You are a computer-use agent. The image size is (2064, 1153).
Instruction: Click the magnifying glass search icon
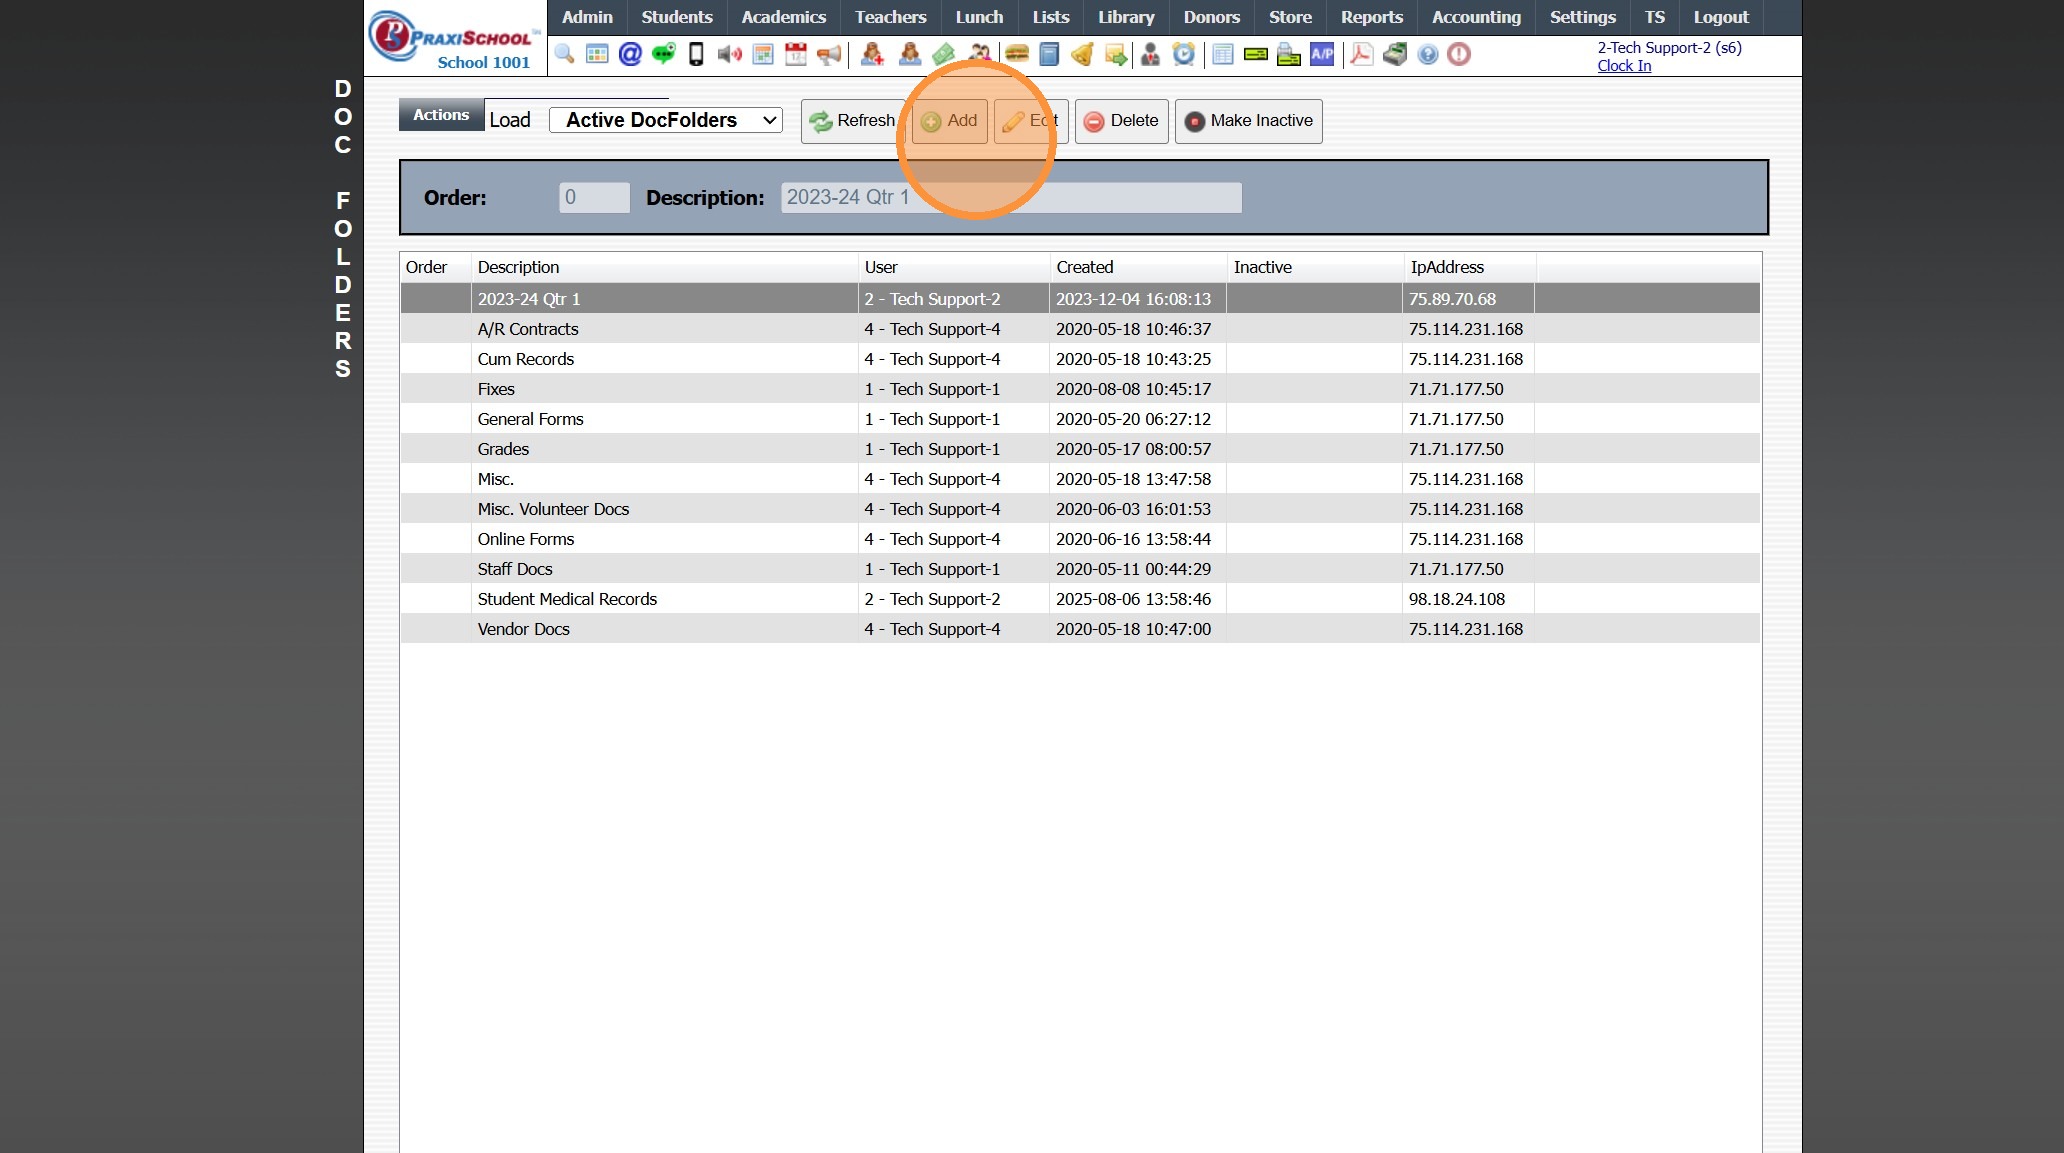click(564, 54)
